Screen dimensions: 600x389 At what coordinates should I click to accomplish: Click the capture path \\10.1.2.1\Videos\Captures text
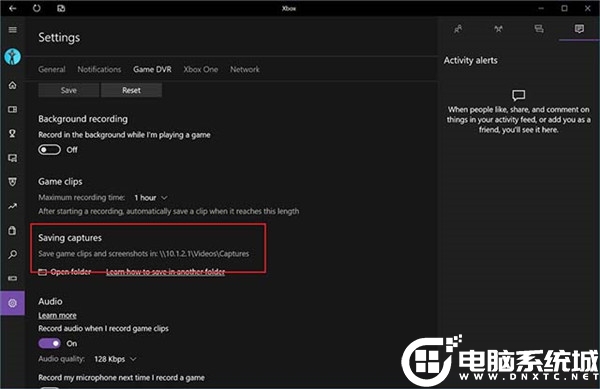204,254
